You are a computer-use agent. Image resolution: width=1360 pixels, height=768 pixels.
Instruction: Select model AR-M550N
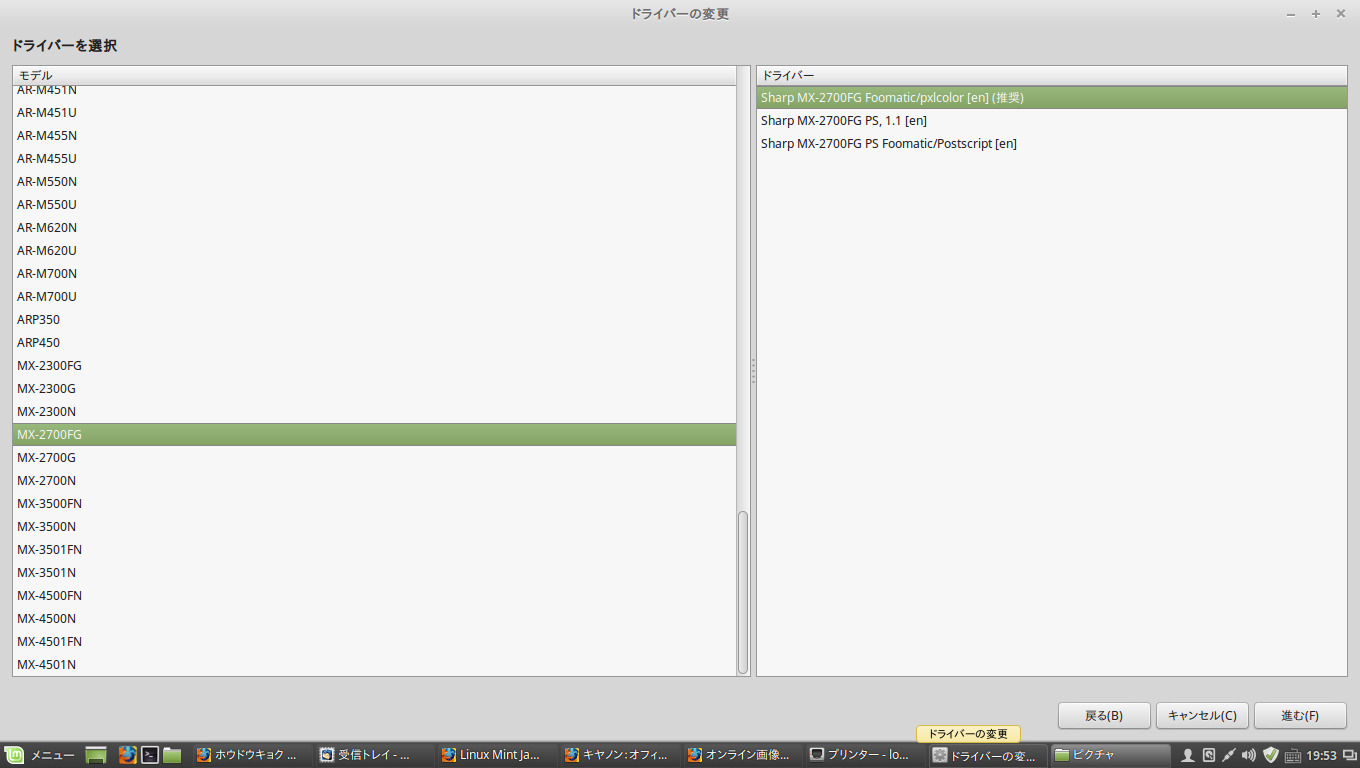click(374, 182)
